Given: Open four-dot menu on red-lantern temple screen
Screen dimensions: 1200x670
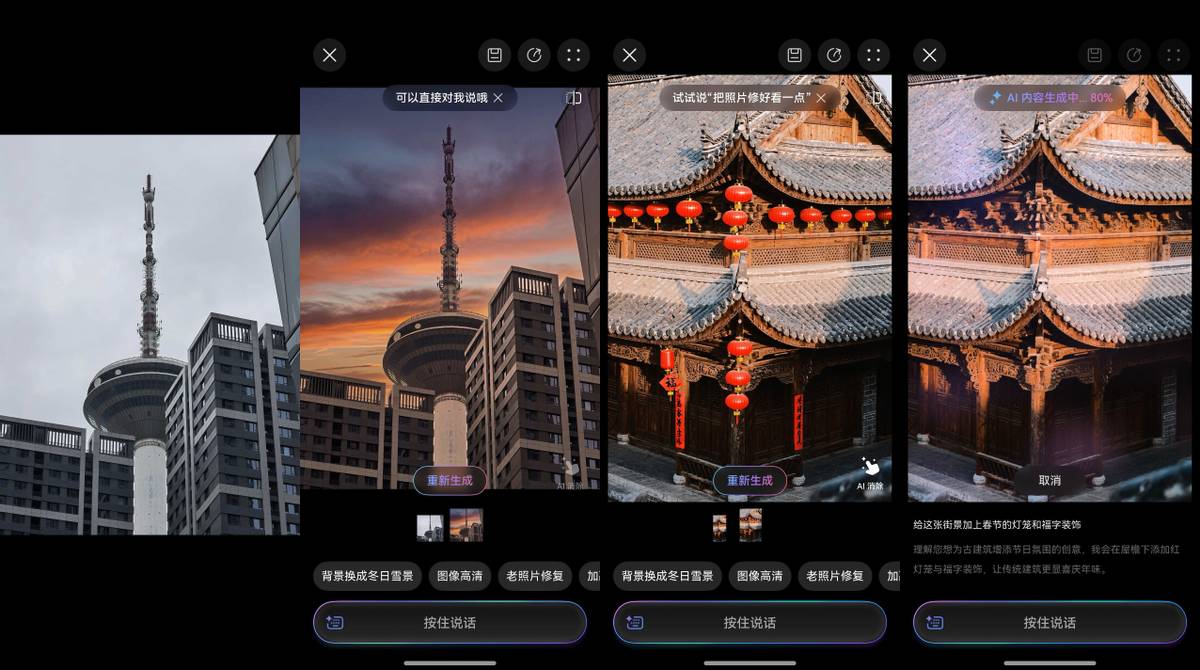Looking at the screenshot, I should 874,55.
